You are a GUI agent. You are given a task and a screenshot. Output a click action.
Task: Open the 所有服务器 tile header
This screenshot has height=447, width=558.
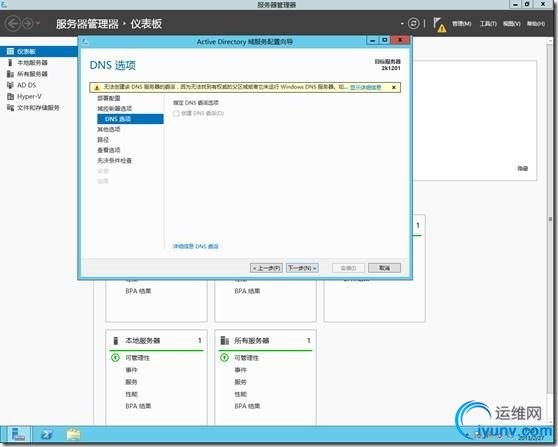click(265, 341)
